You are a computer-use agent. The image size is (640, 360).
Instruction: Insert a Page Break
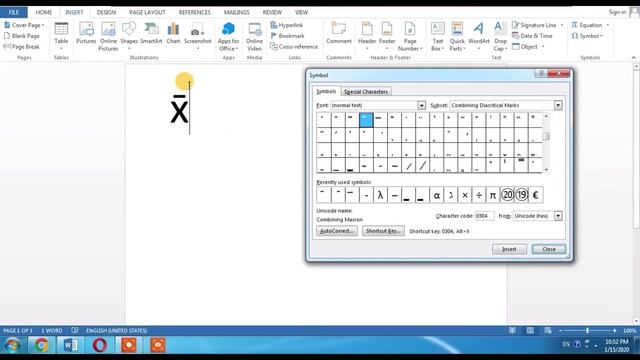pyautogui.click(x=22, y=47)
